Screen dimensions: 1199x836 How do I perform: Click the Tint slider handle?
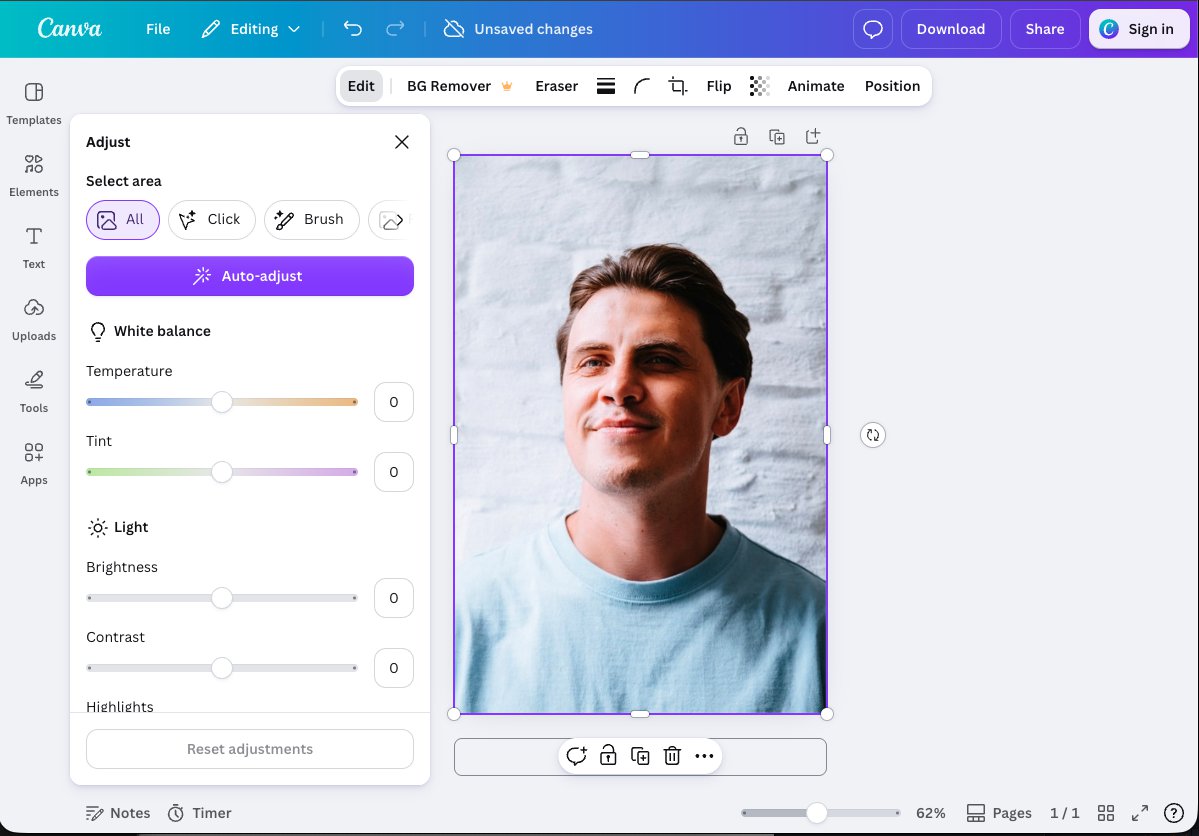(x=222, y=472)
